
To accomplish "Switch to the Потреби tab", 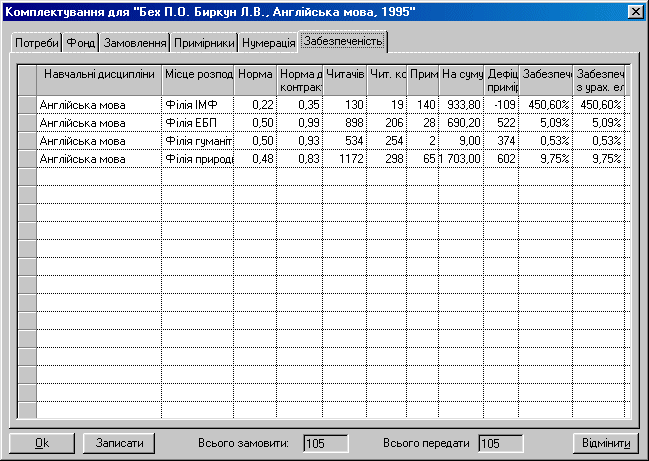I will (x=36, y=43).
